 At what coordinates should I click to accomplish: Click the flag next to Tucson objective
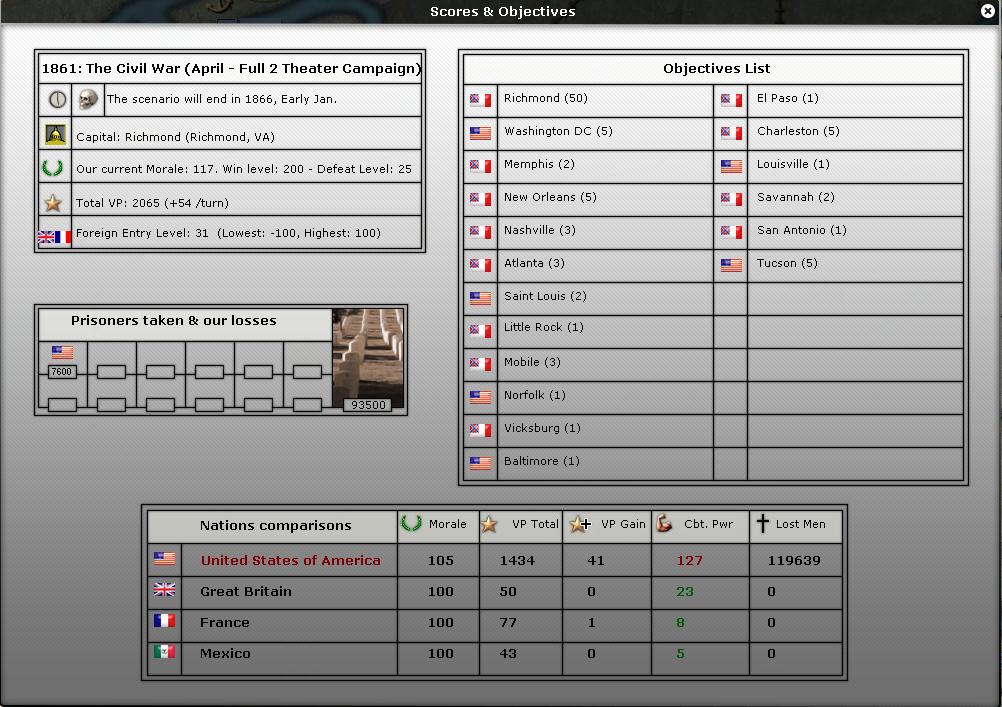[731, 265]
